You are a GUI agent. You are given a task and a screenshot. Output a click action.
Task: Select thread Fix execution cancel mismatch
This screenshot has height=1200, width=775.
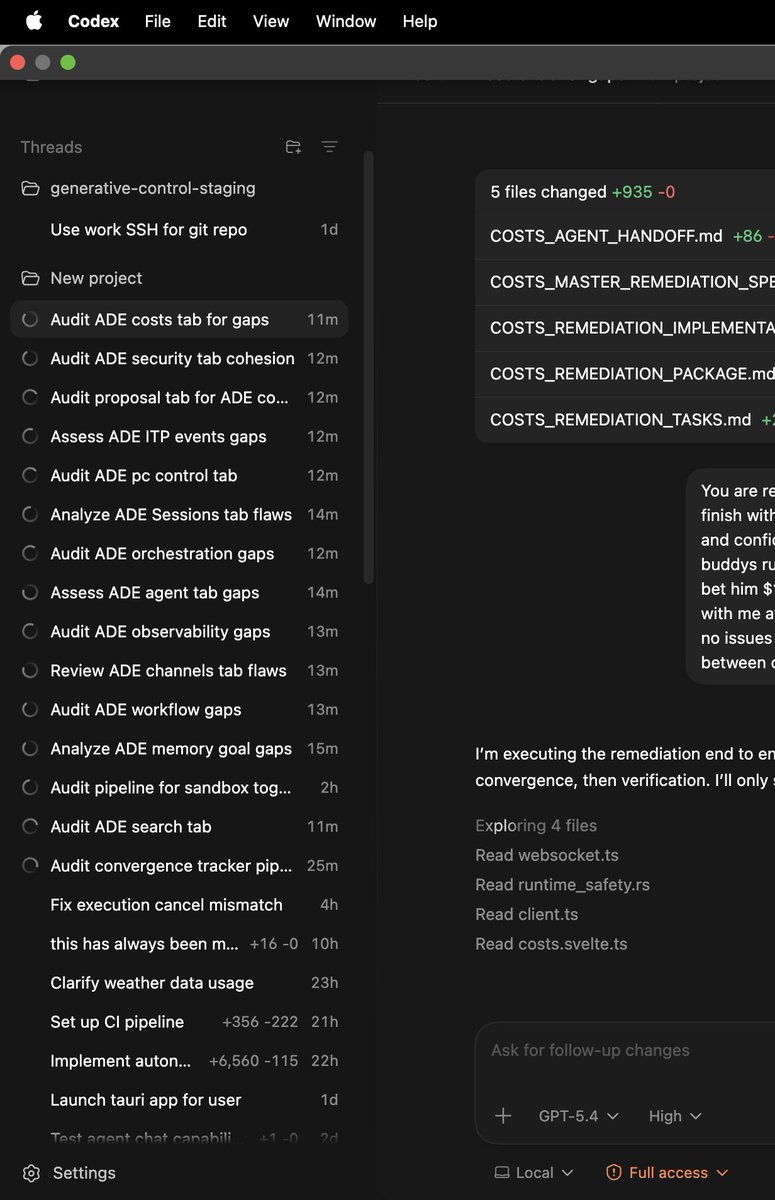(180, 905)
